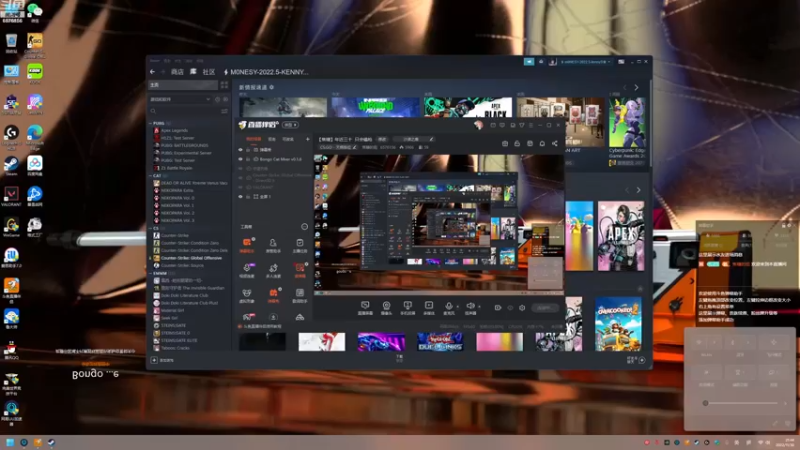Click the camera source button below preview
Screen dimensions: 800x450
point(386,307)
